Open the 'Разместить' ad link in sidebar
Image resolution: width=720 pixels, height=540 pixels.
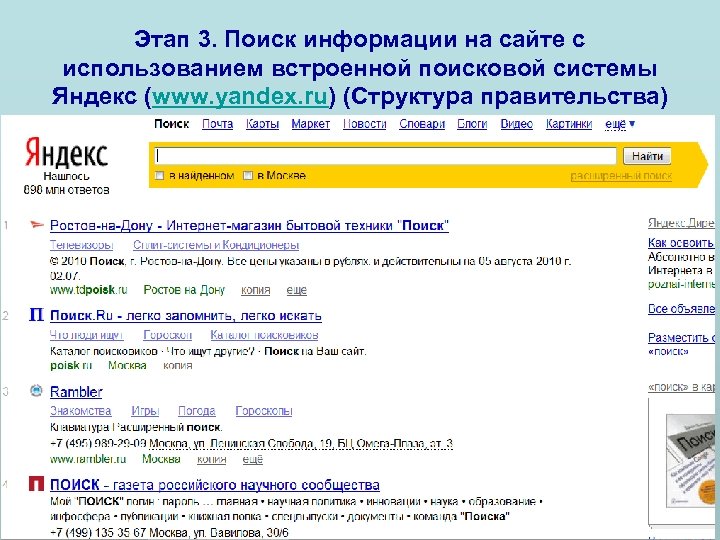[681, 338]
